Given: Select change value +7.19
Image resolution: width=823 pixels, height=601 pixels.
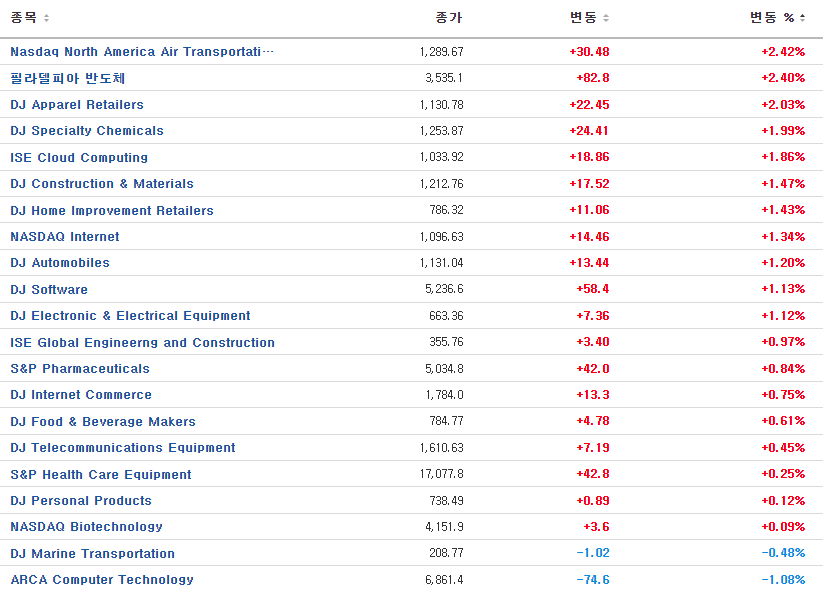Looking at the screenshot, I should (x=593, y=448).
